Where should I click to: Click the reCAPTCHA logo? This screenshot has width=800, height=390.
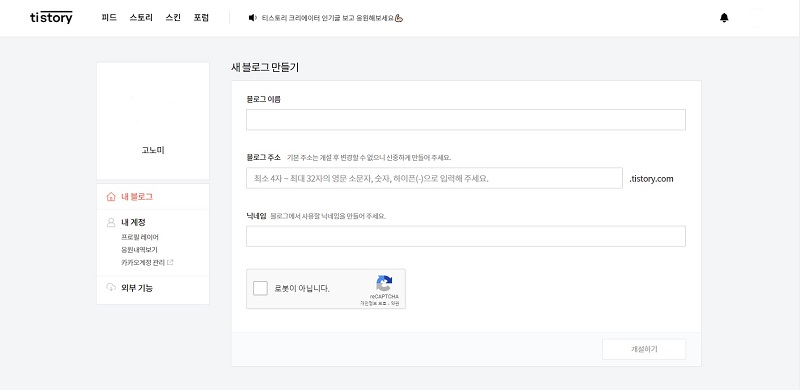click(x=384, y=283)
